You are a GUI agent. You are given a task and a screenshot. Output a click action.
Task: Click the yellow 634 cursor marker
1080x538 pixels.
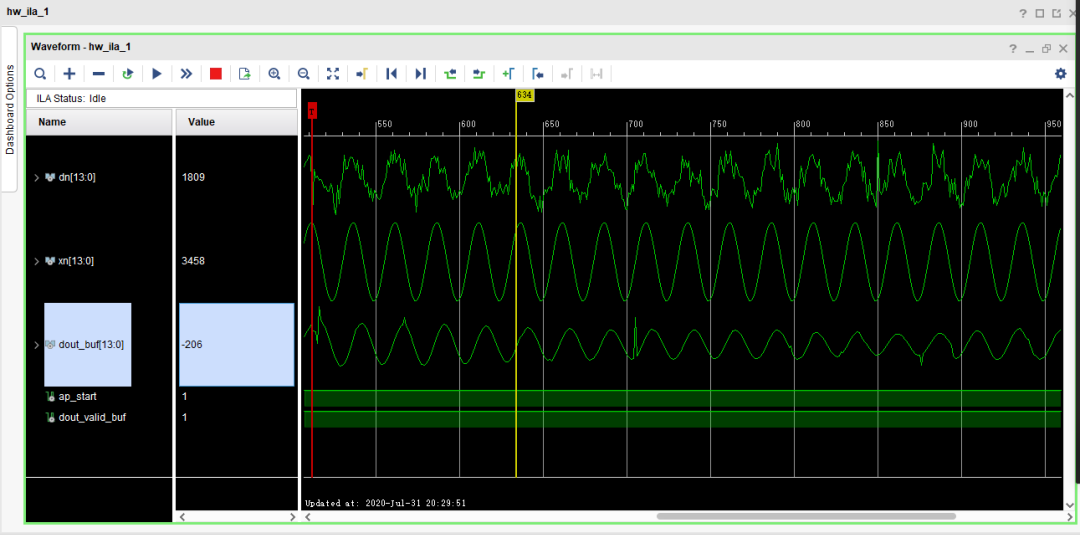tap(524, 95)
